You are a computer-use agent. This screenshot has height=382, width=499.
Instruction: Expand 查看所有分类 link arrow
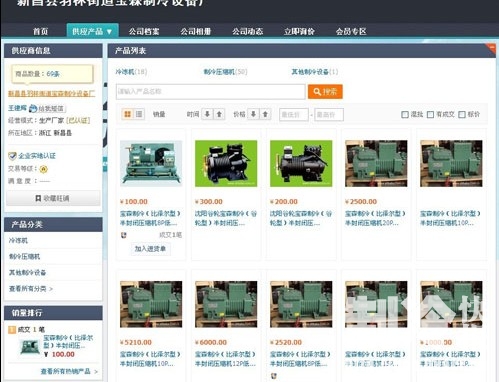coord(51,289)
